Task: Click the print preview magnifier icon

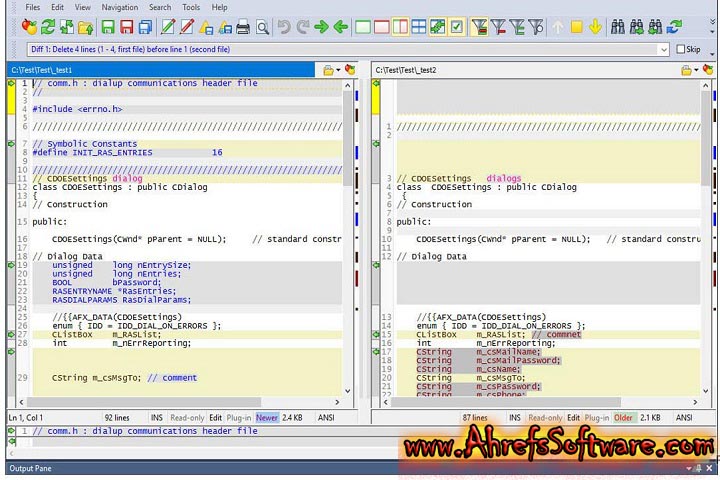Action: point(262,27)
